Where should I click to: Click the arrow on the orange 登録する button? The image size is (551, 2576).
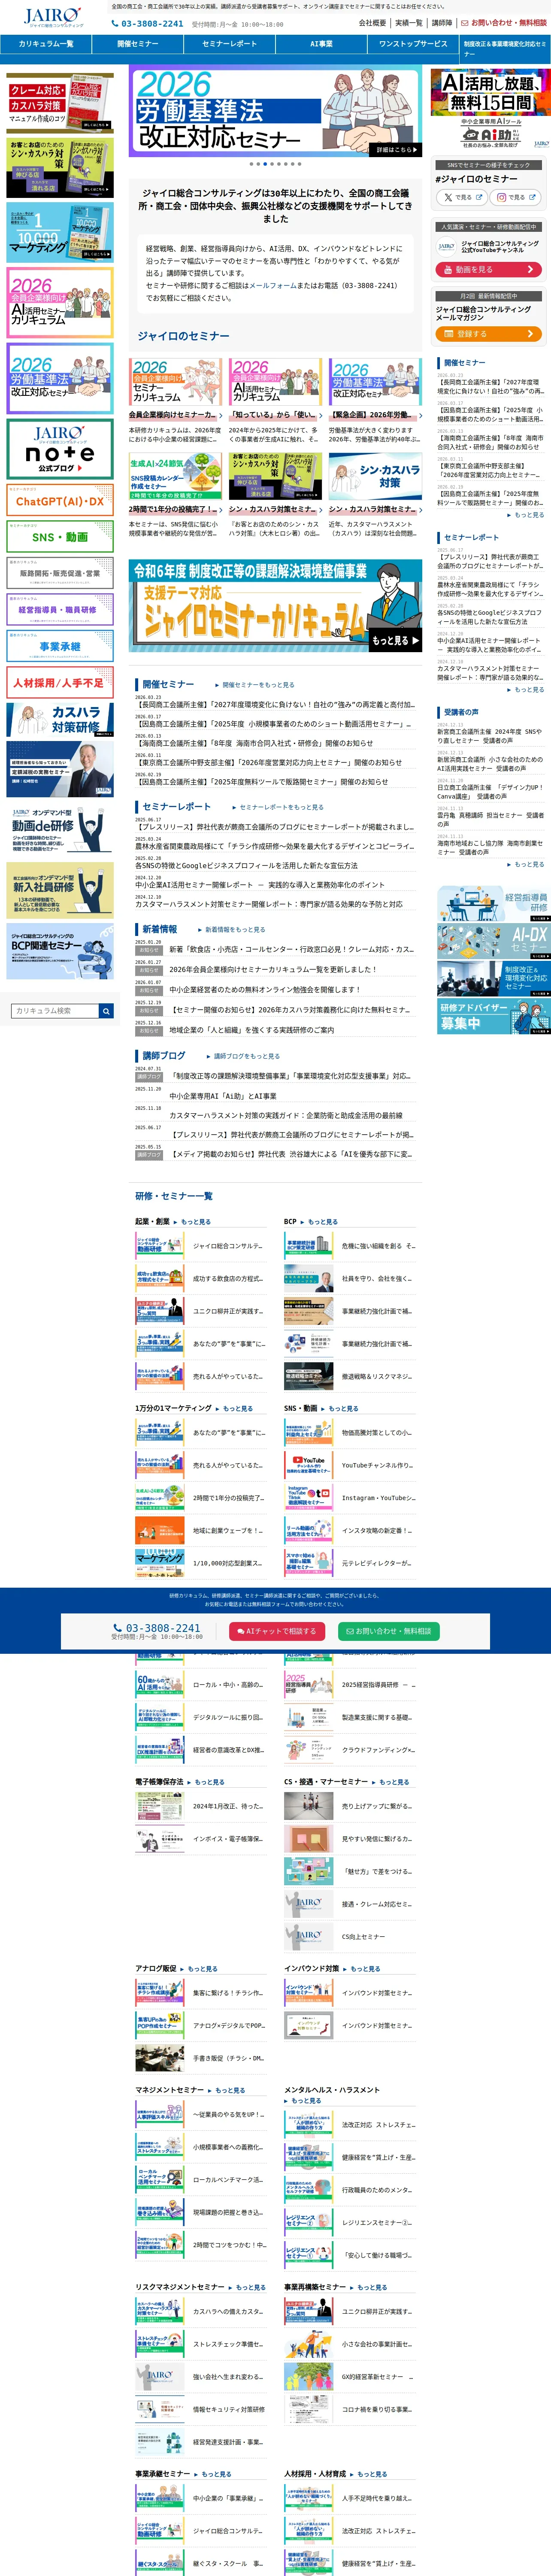coord(530,334)
